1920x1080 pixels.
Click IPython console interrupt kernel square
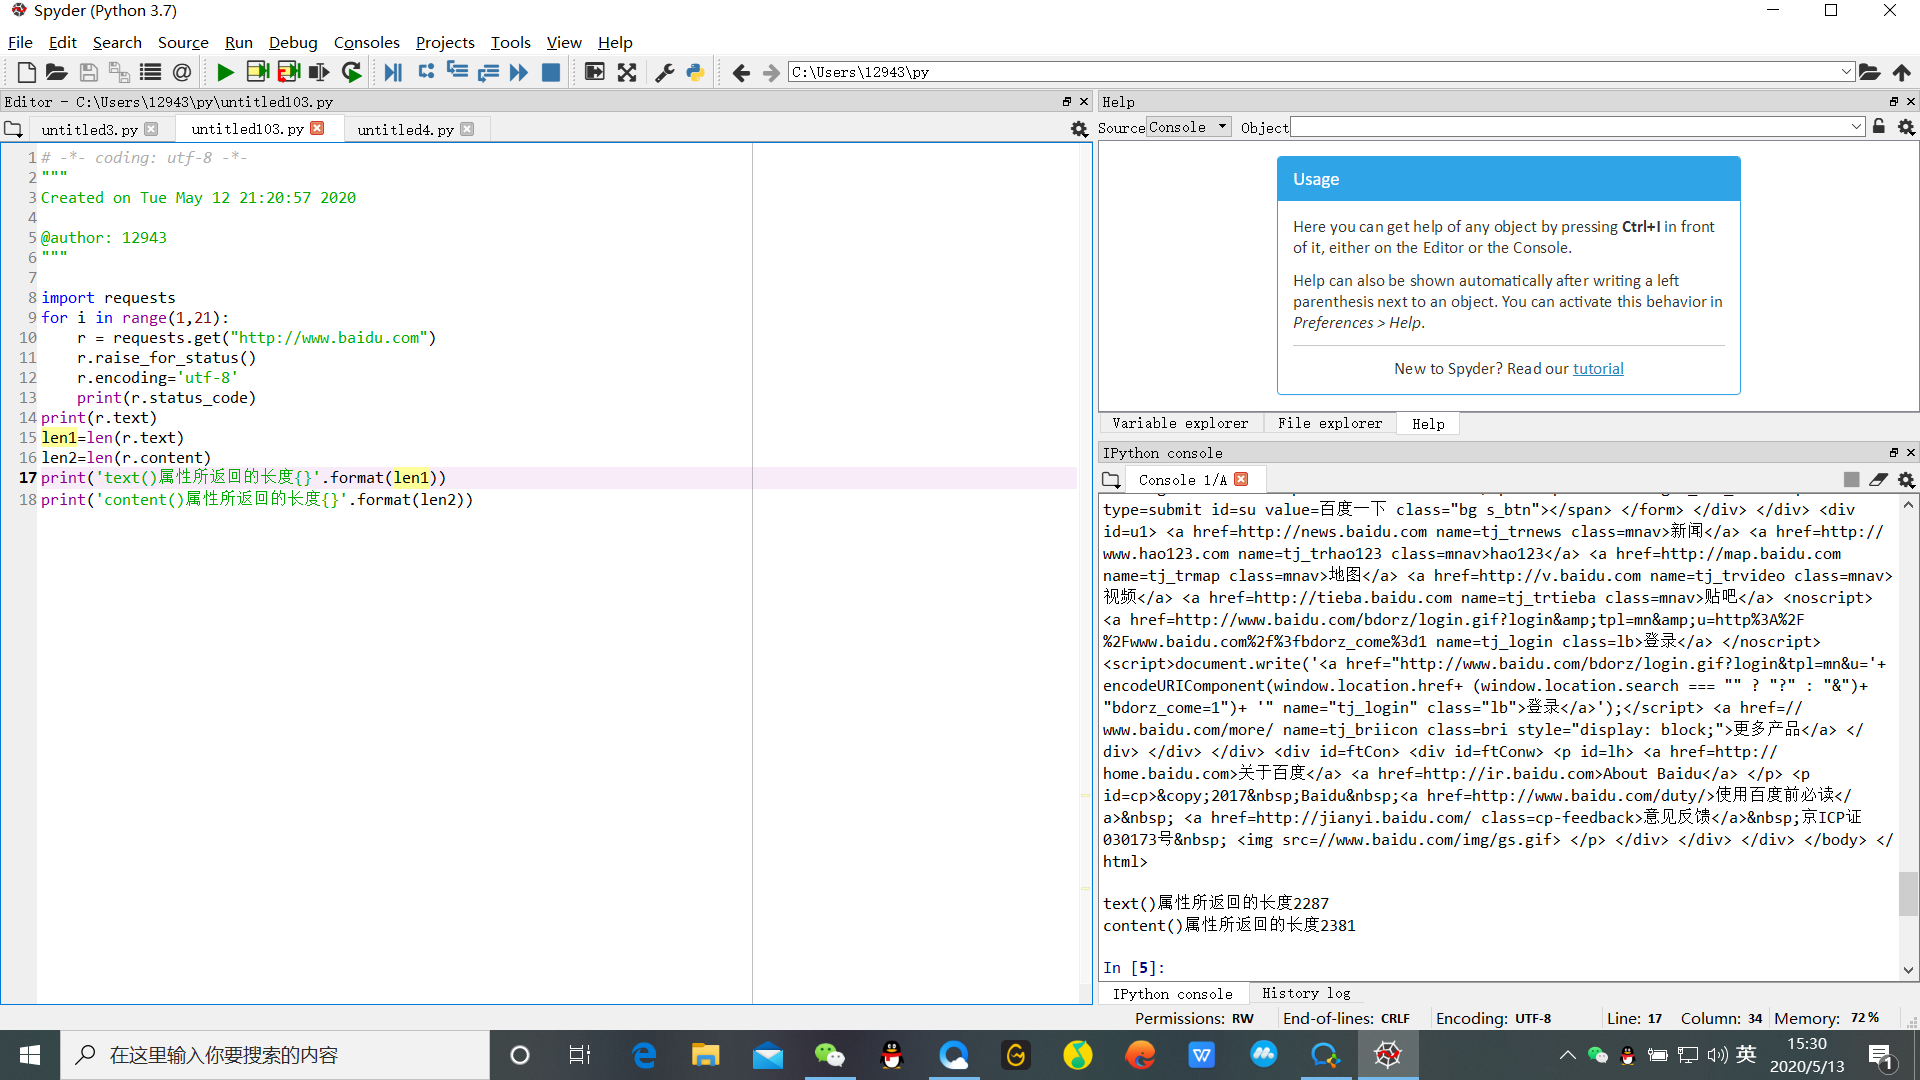point(1851,480)
